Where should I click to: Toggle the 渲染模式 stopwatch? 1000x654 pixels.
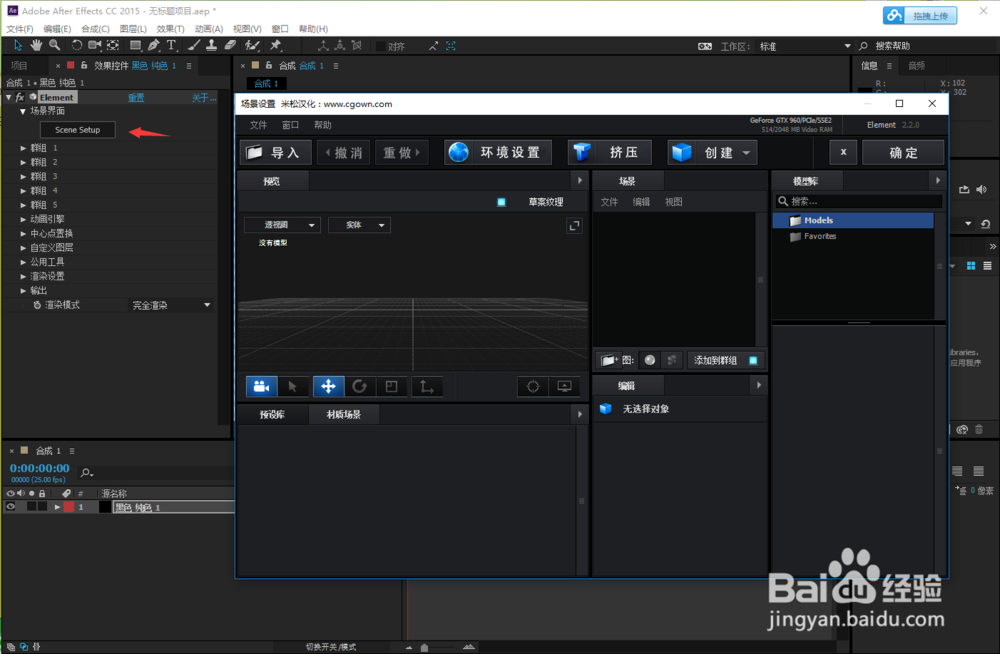coord(37,305)
